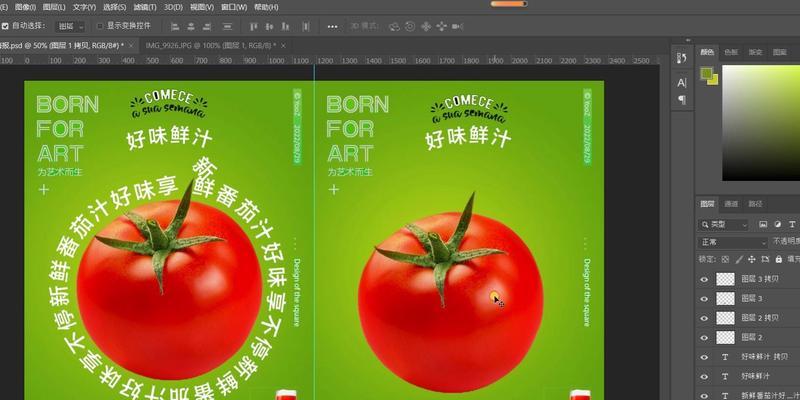Close the IMG_9926.JPG document tab
The width and height of the screenshot is (800, 400).
283,45
